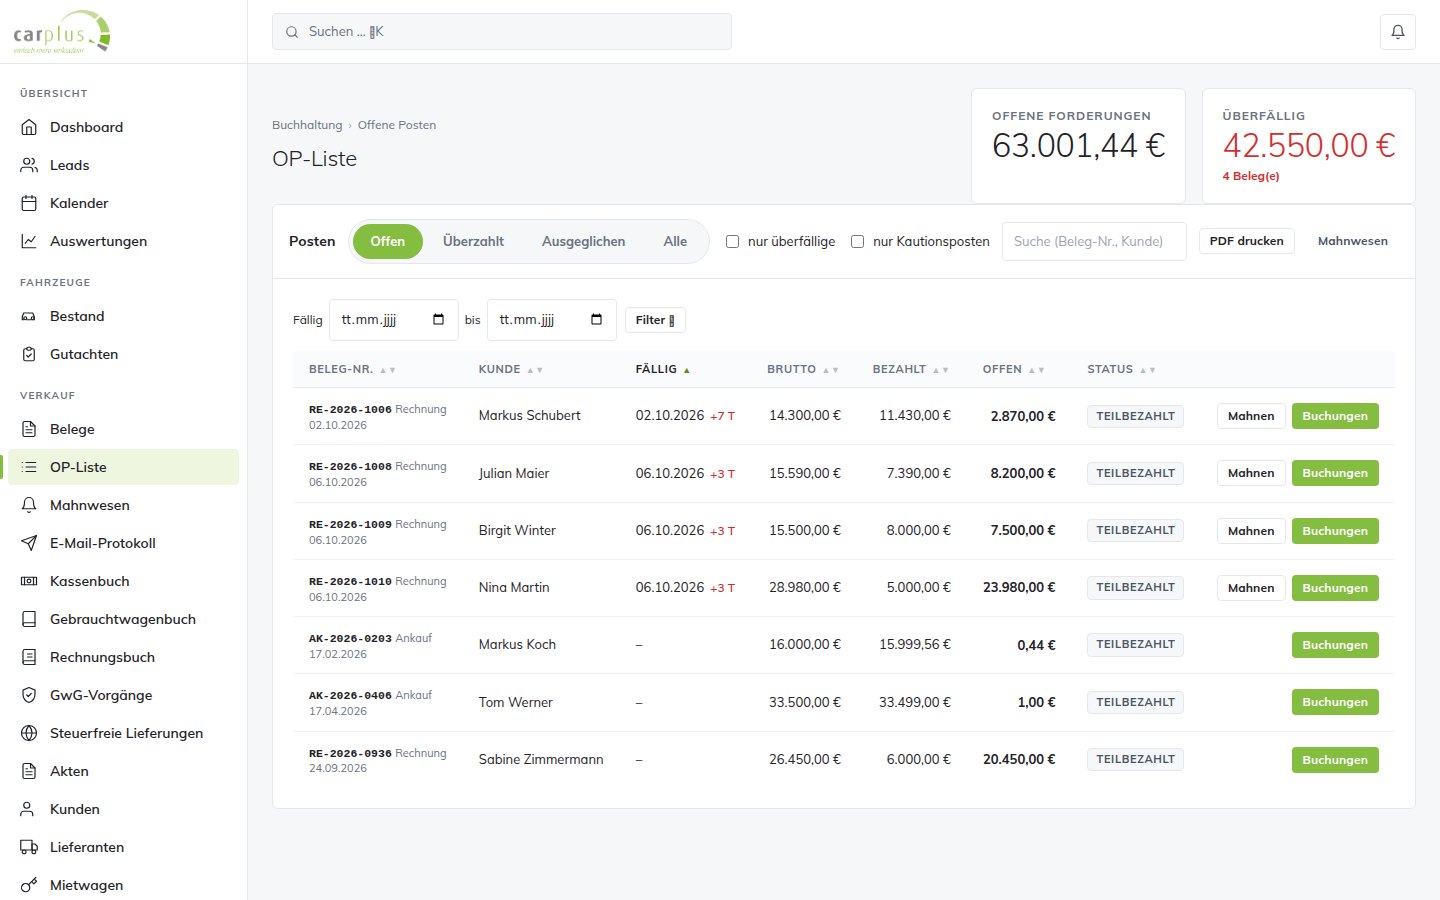Go to Buchhaltung in the breadcrumb
The image size is (1440, 900).
point(307,125)
